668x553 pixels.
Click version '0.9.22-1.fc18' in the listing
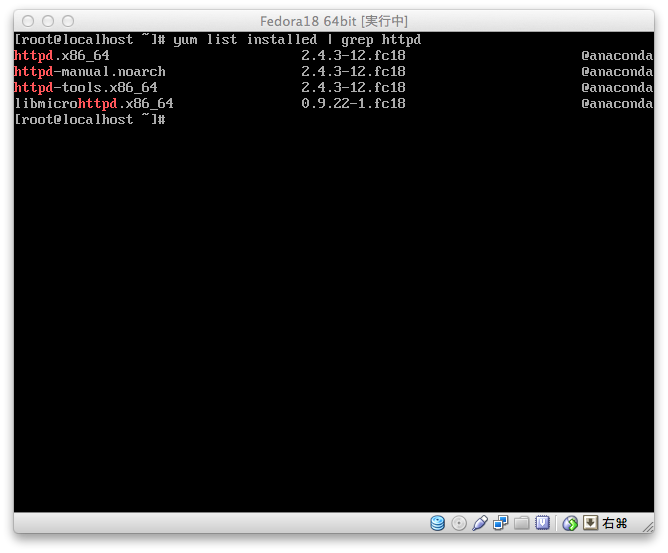(353, 104)
